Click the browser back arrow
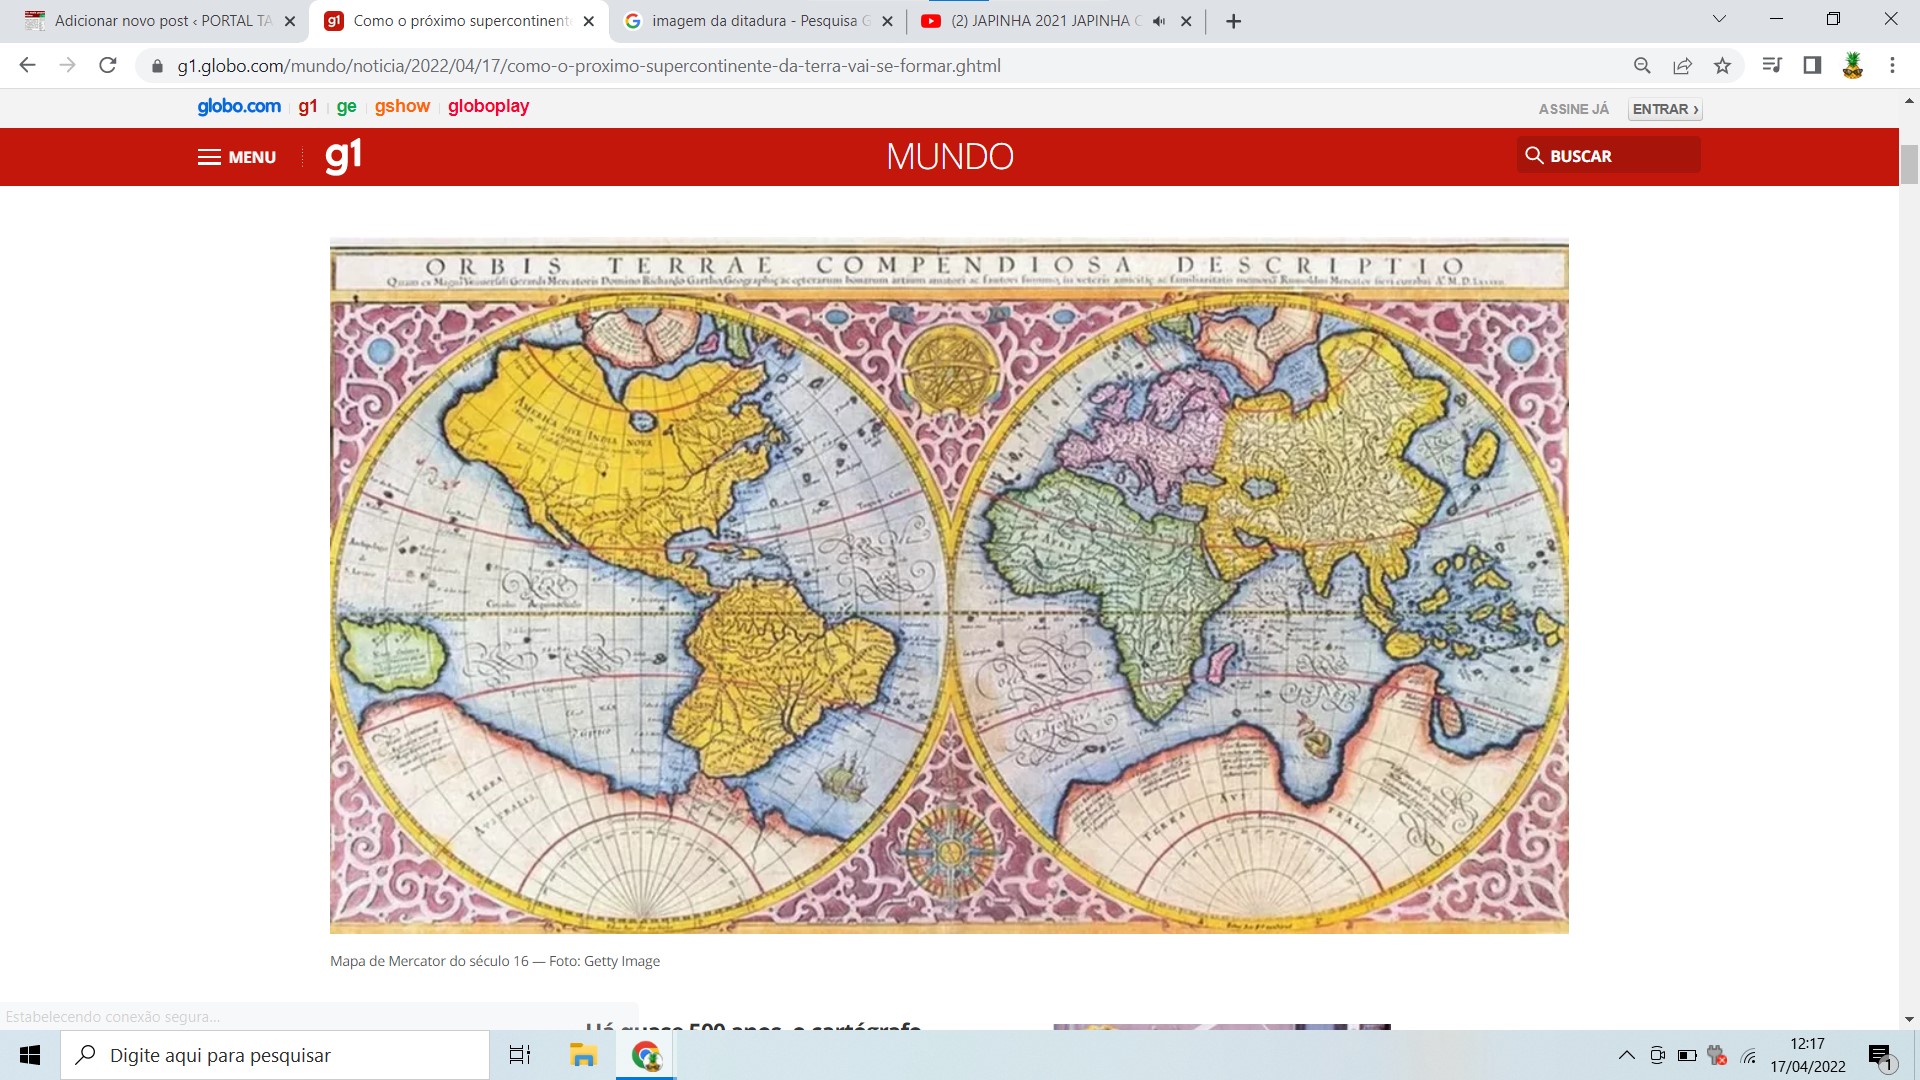The image size is (1920, 1080). click(27, 66)
